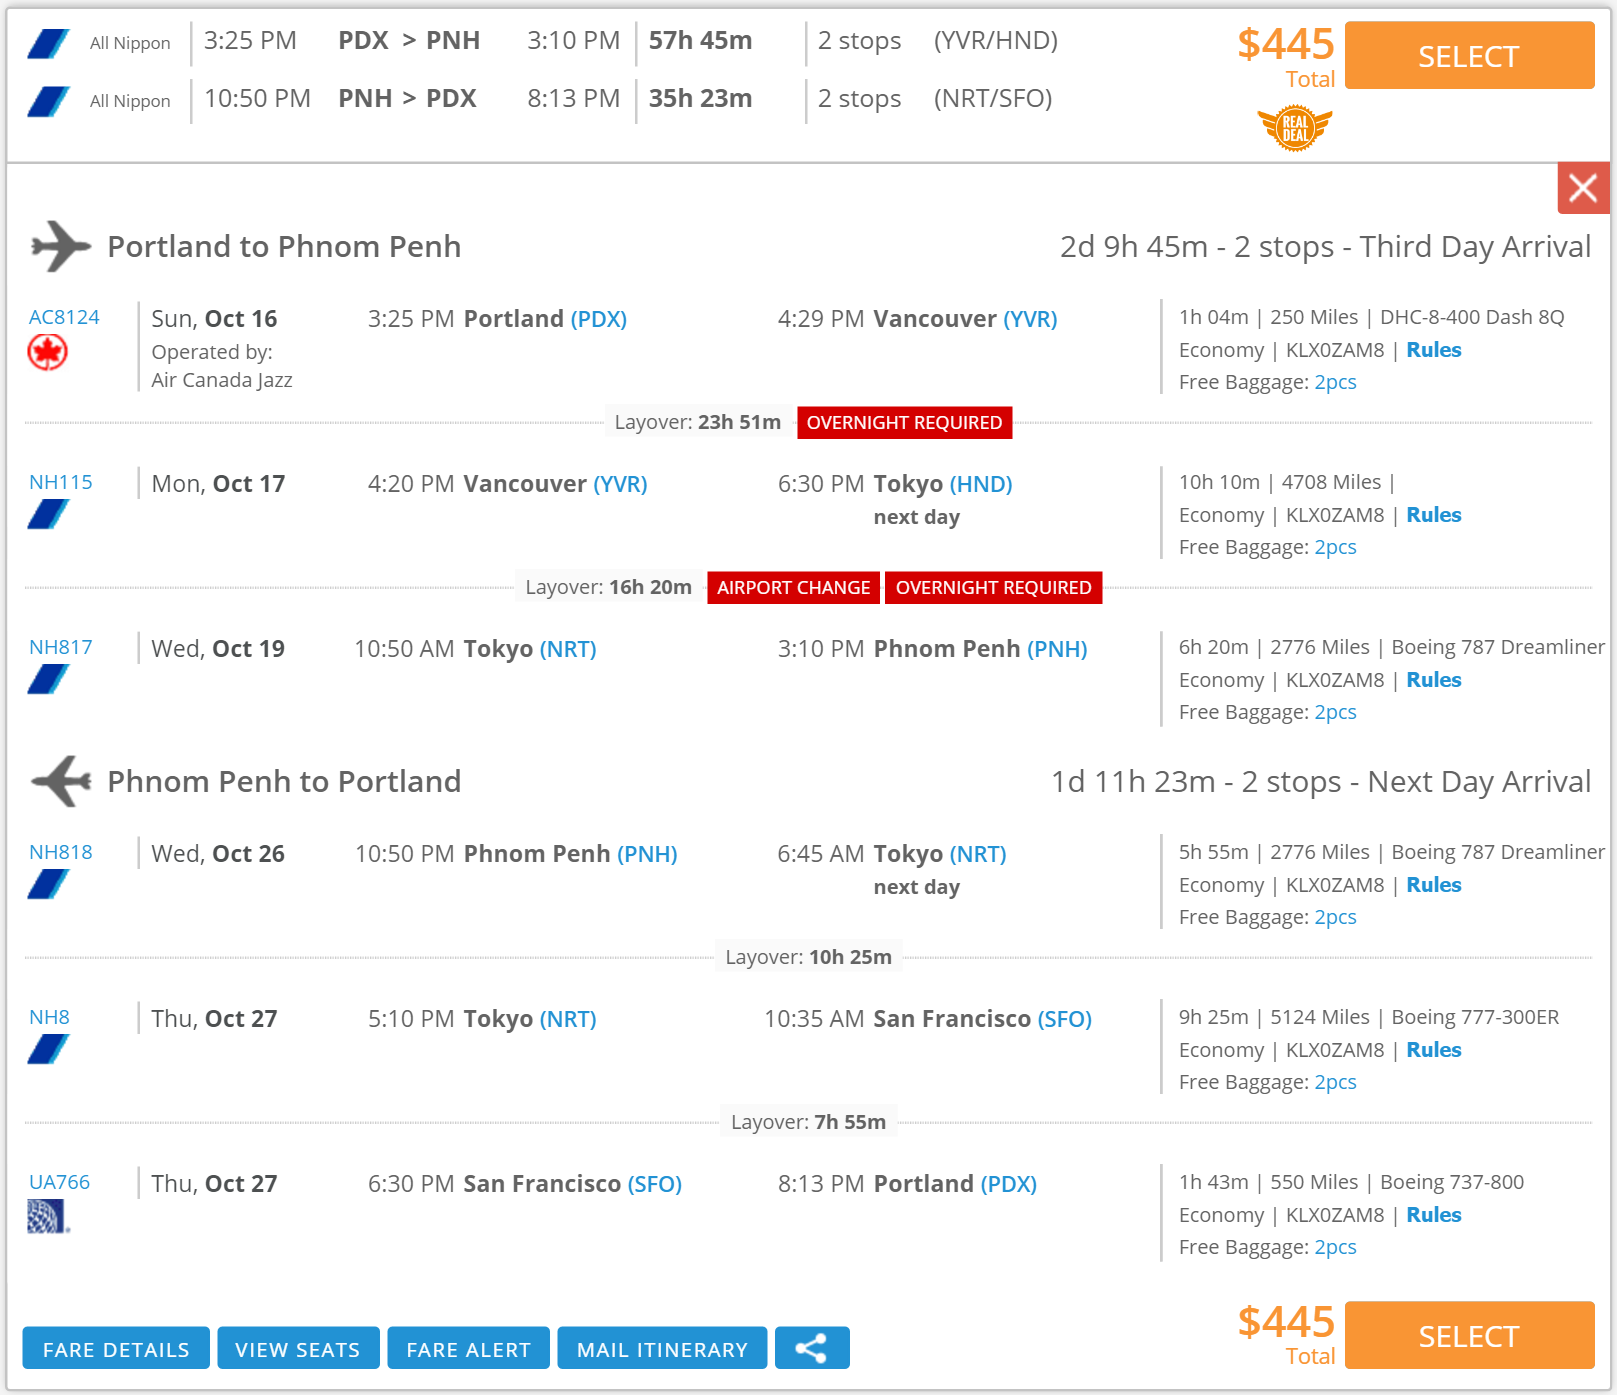
Task: Click (YVR) departure airport code for NH115
Action: click(x=620, y=484)
